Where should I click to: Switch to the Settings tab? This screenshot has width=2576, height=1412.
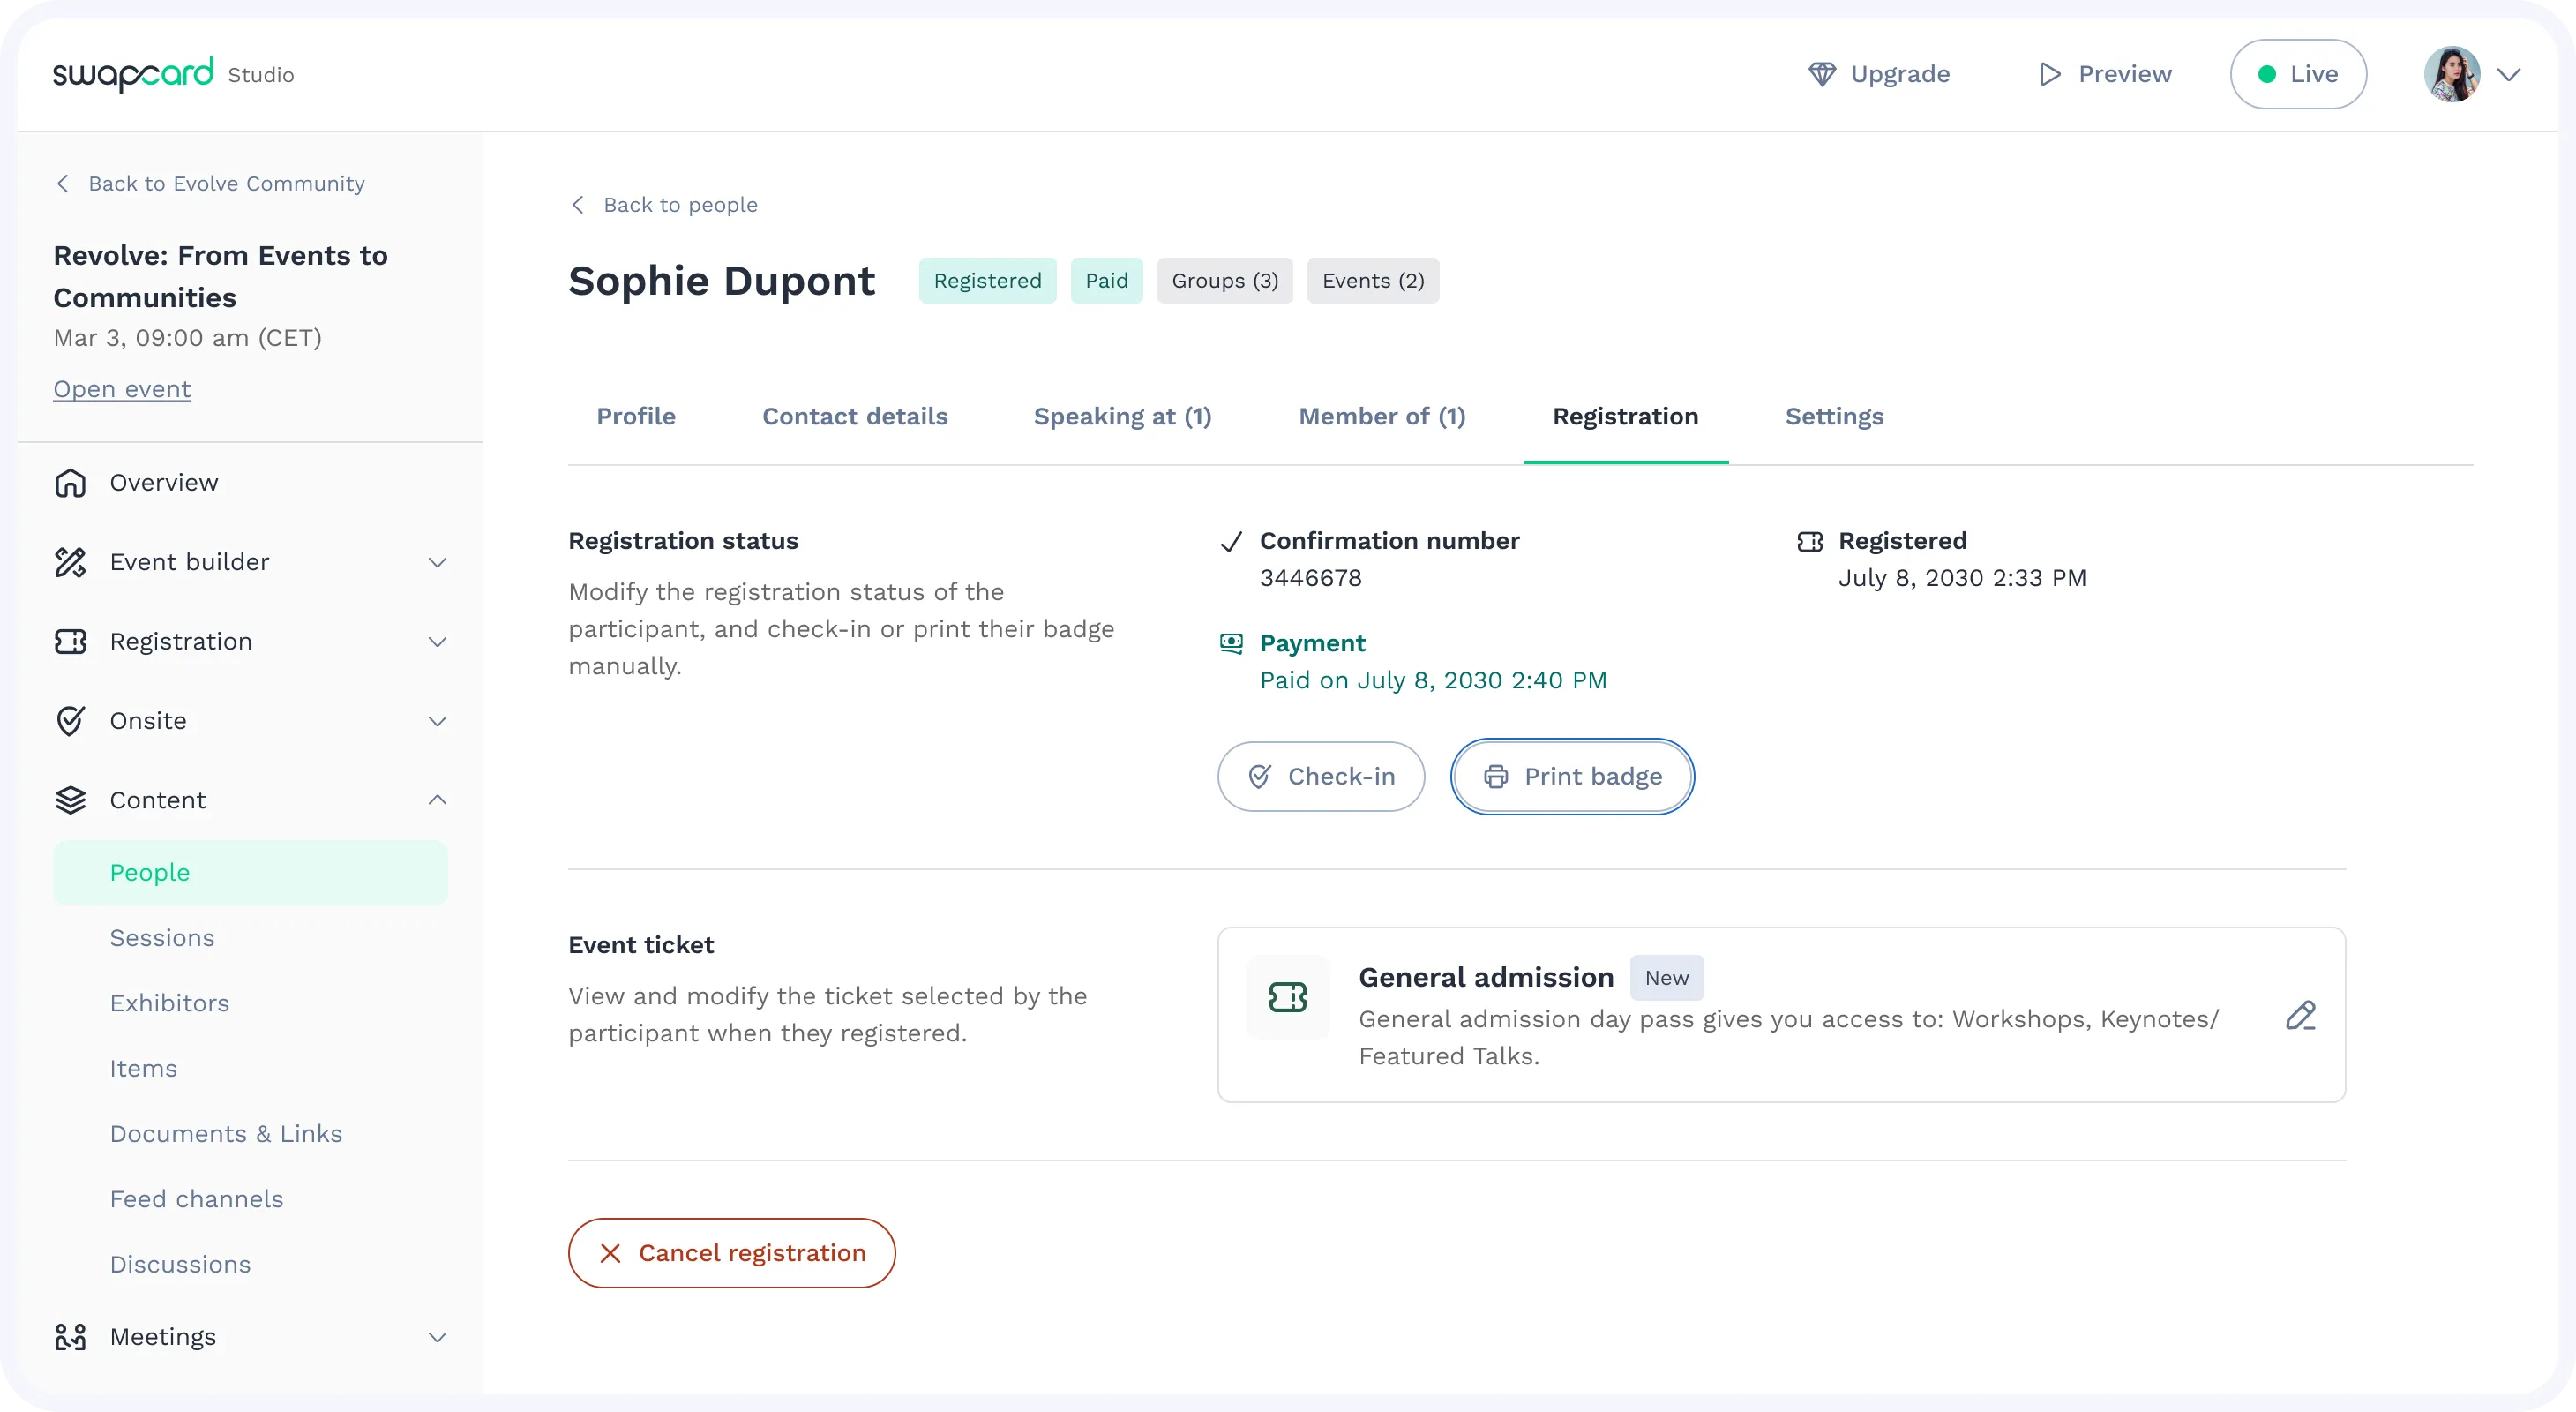1834,416
